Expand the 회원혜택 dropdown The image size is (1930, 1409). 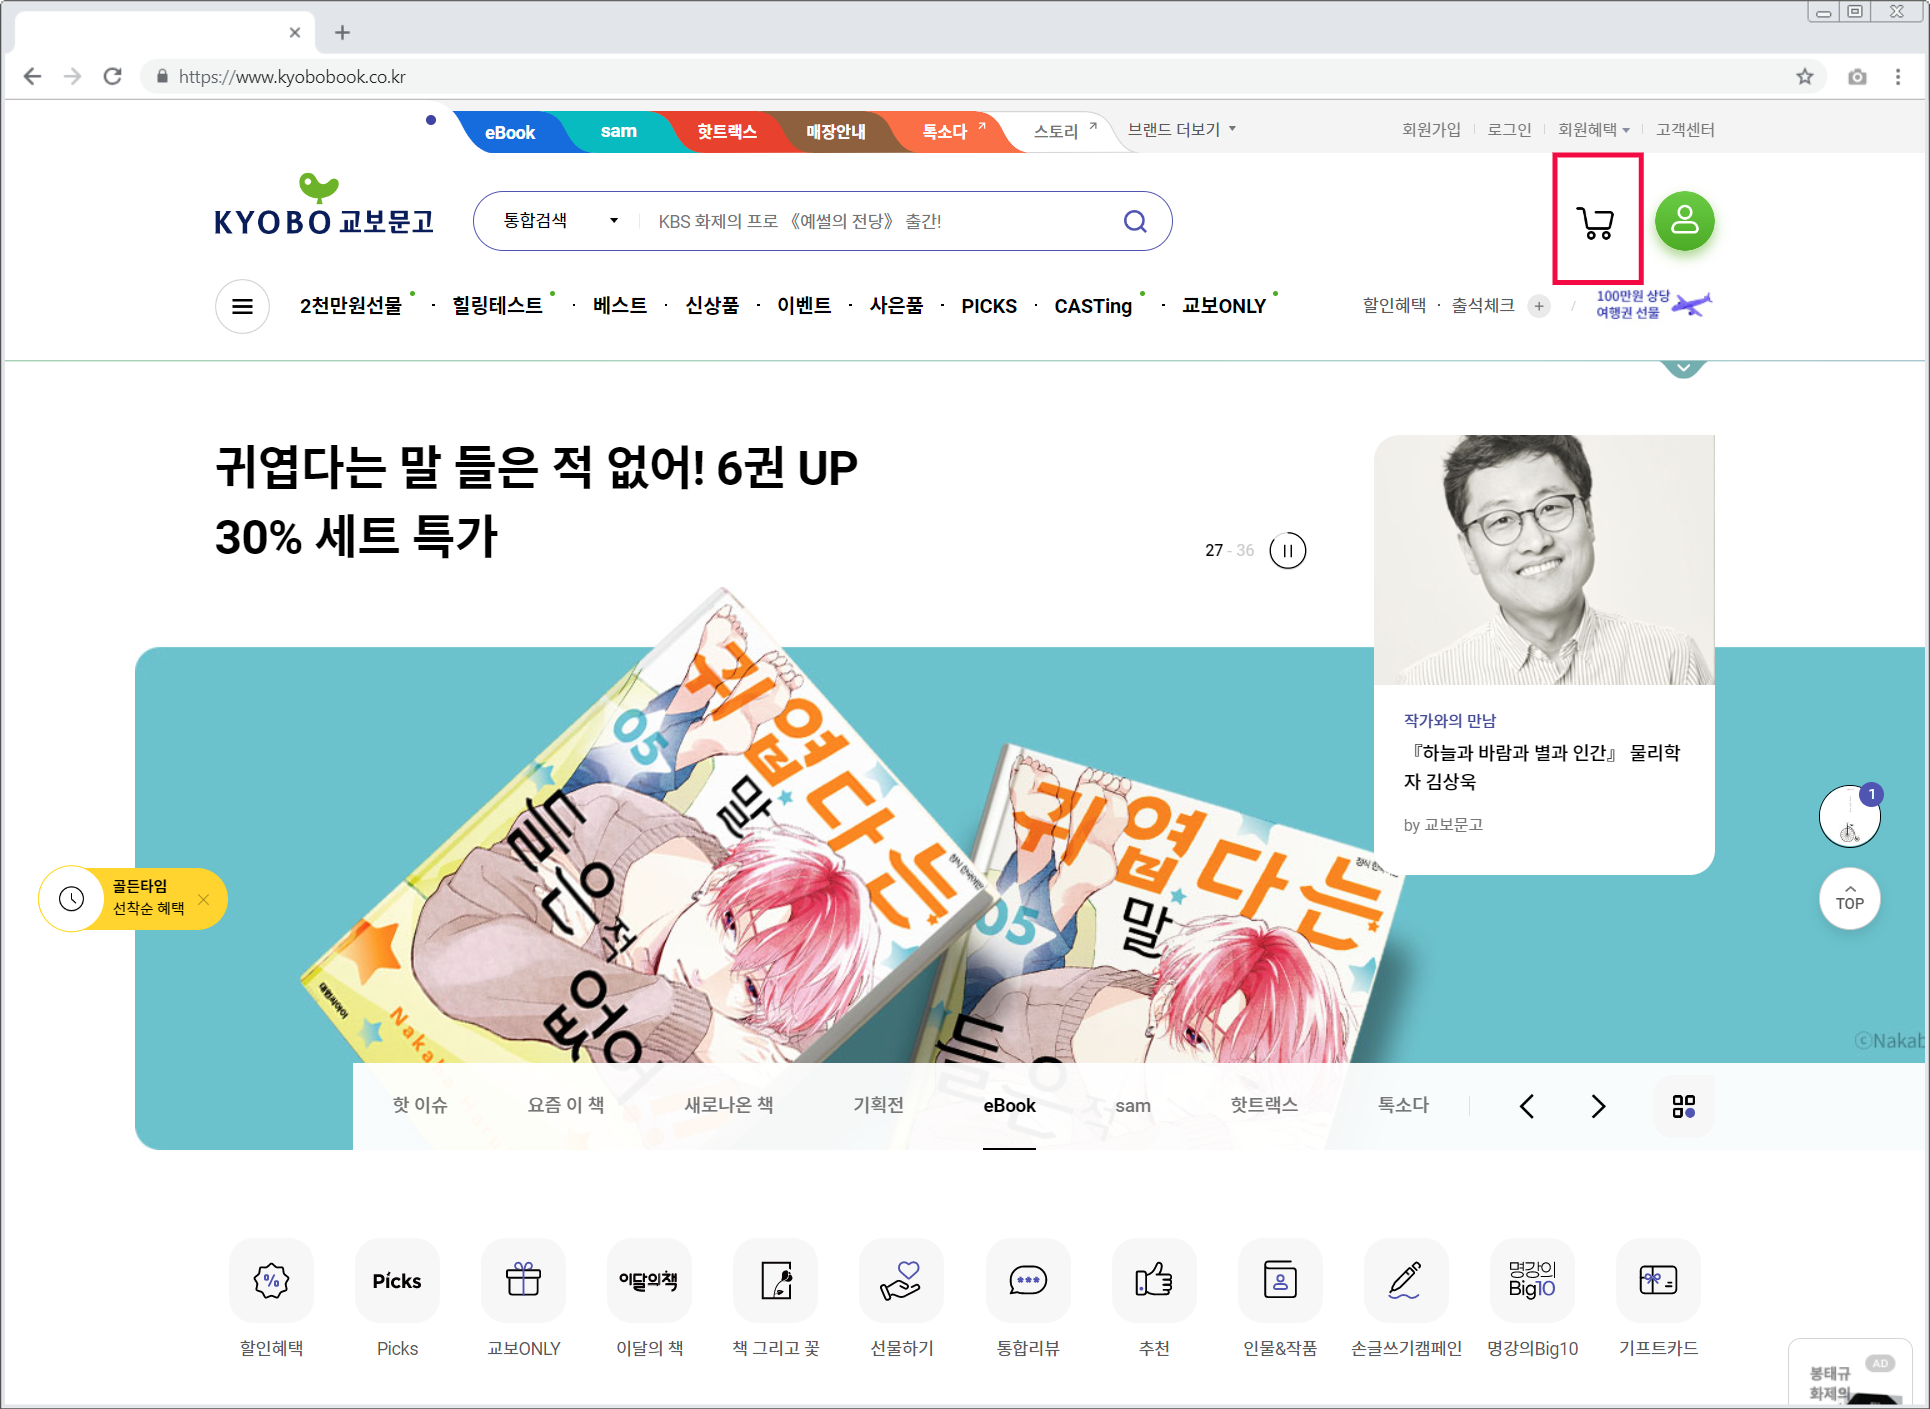pos(1594,130)
